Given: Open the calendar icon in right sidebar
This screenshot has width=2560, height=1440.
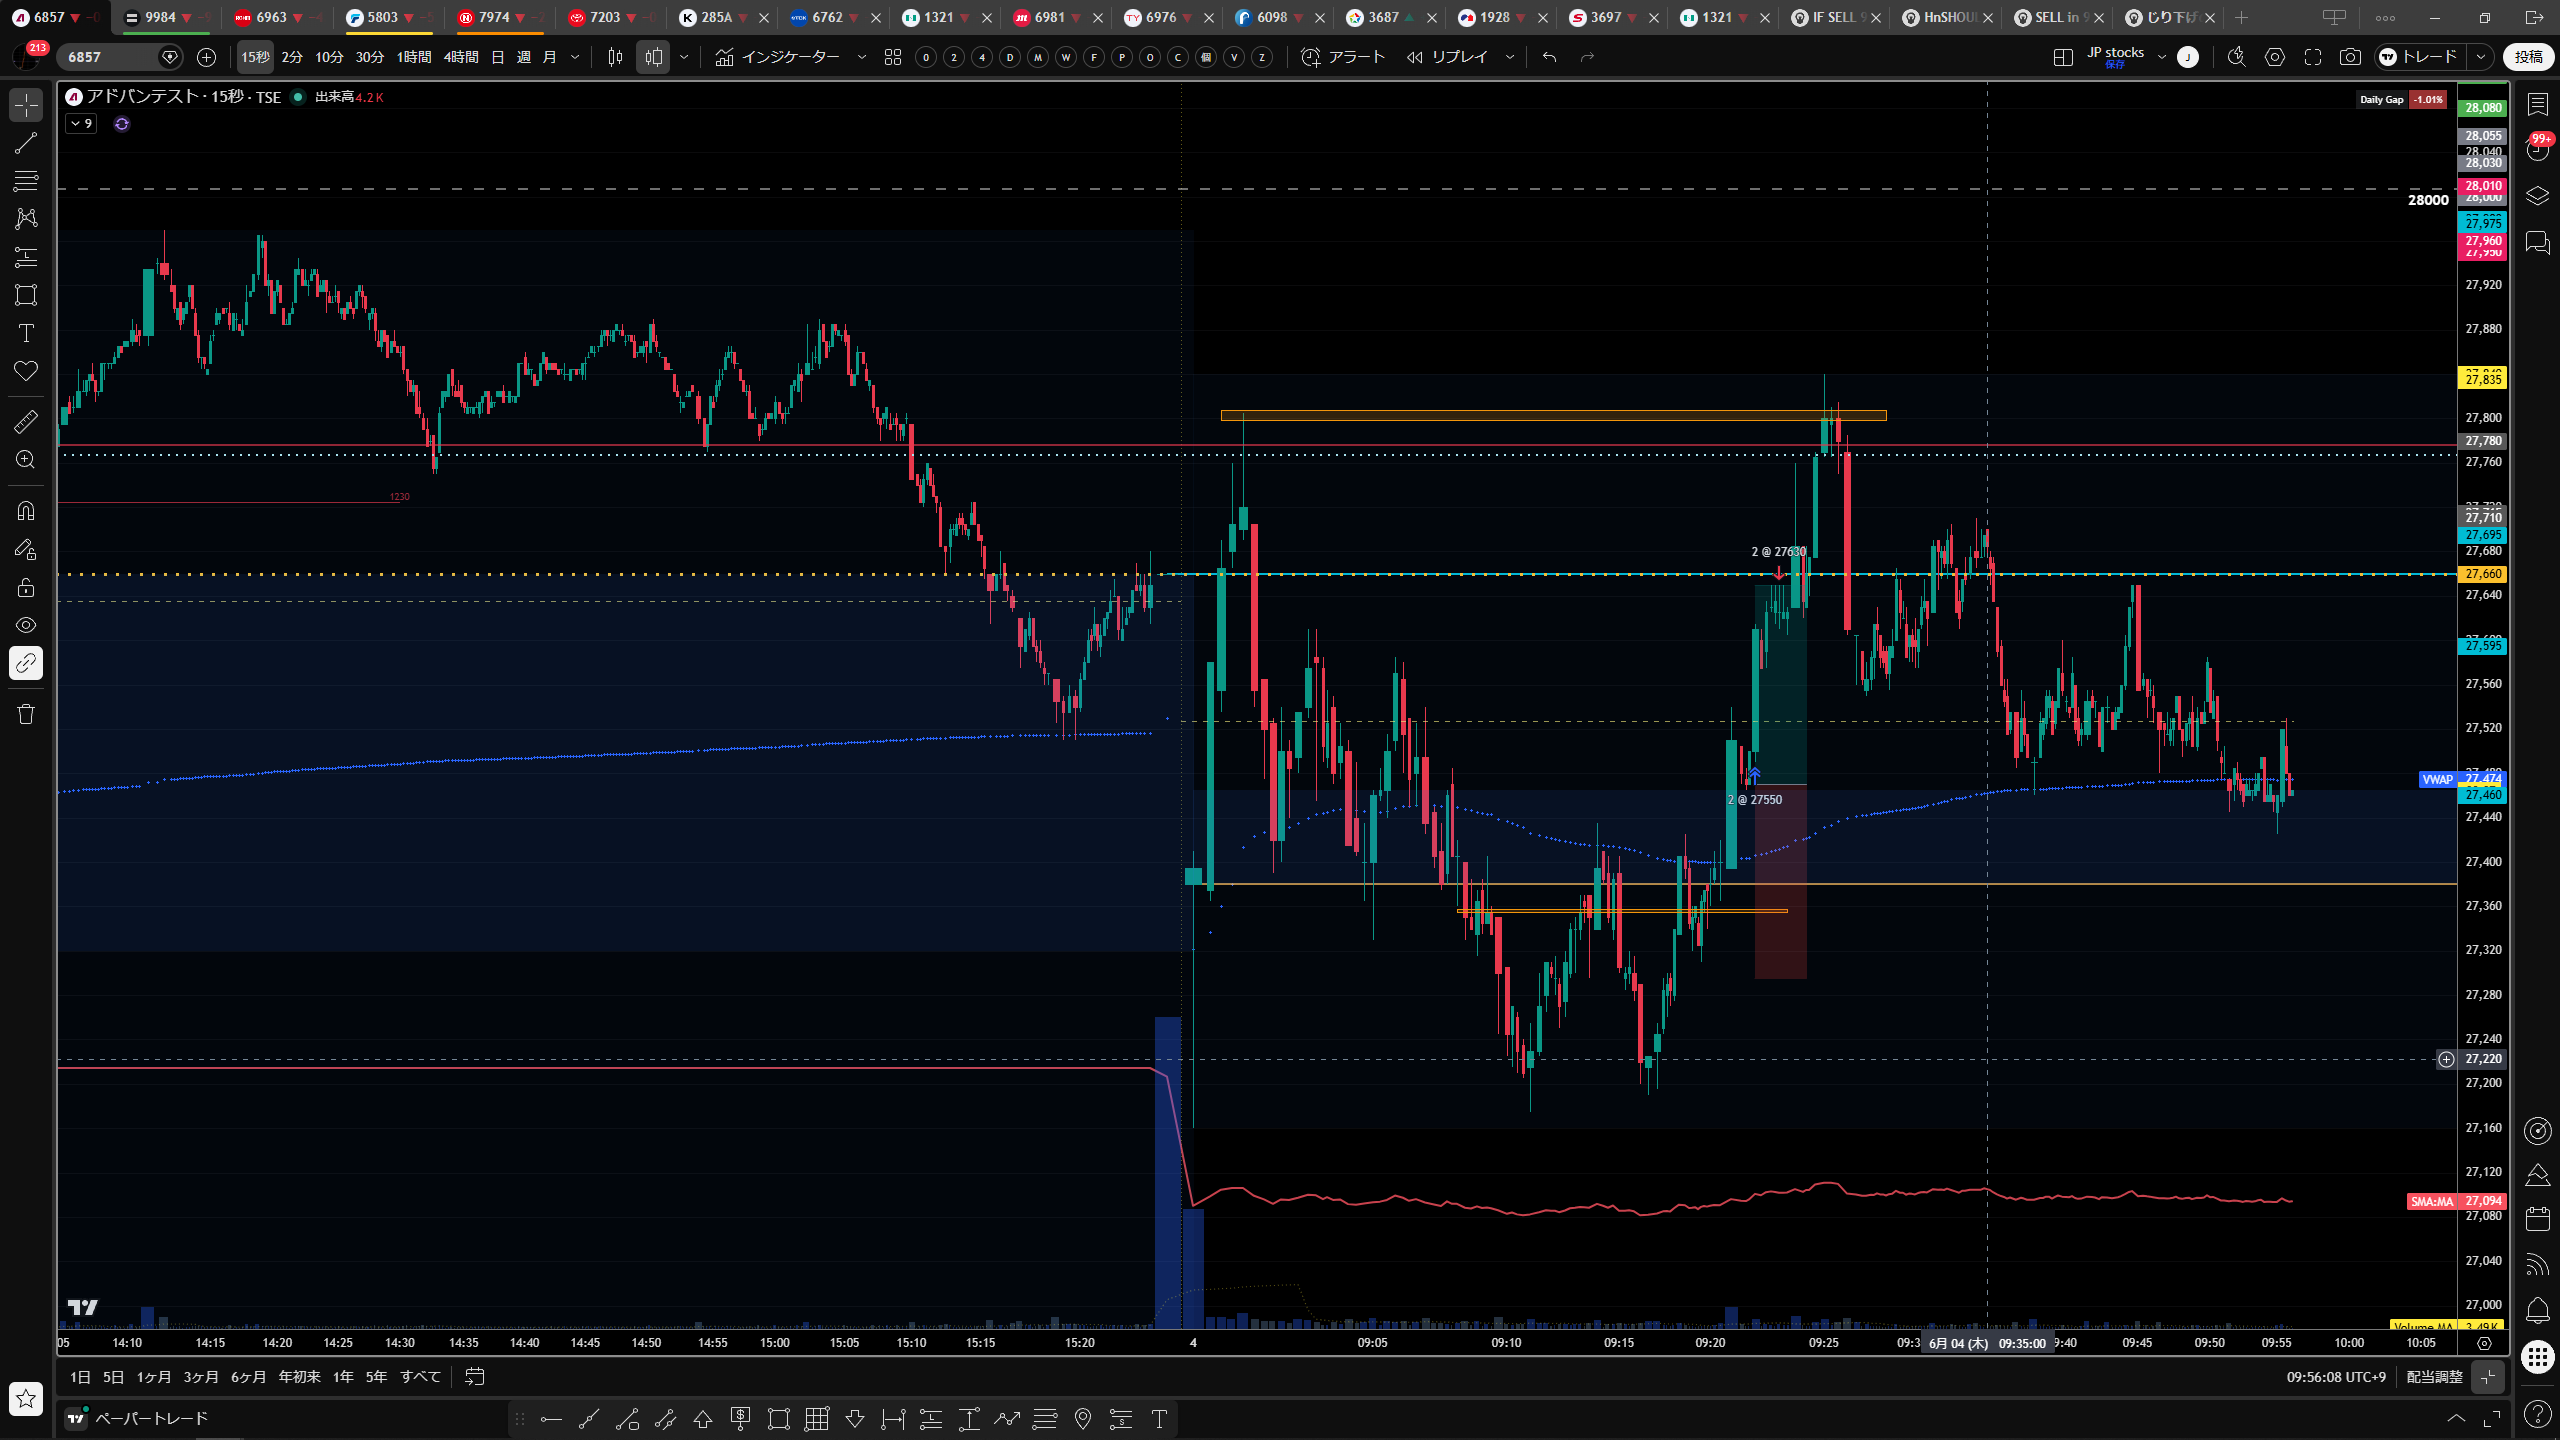Looking at the screenshot, I should [2537, 1218].
